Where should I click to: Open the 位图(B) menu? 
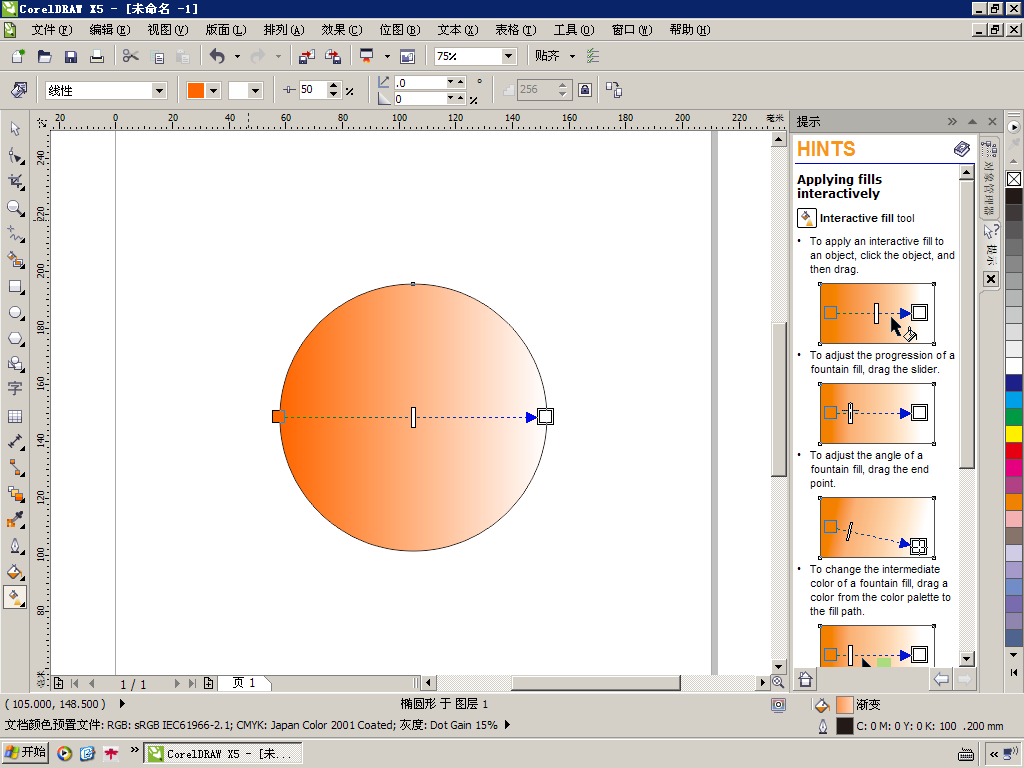point(399,30)
